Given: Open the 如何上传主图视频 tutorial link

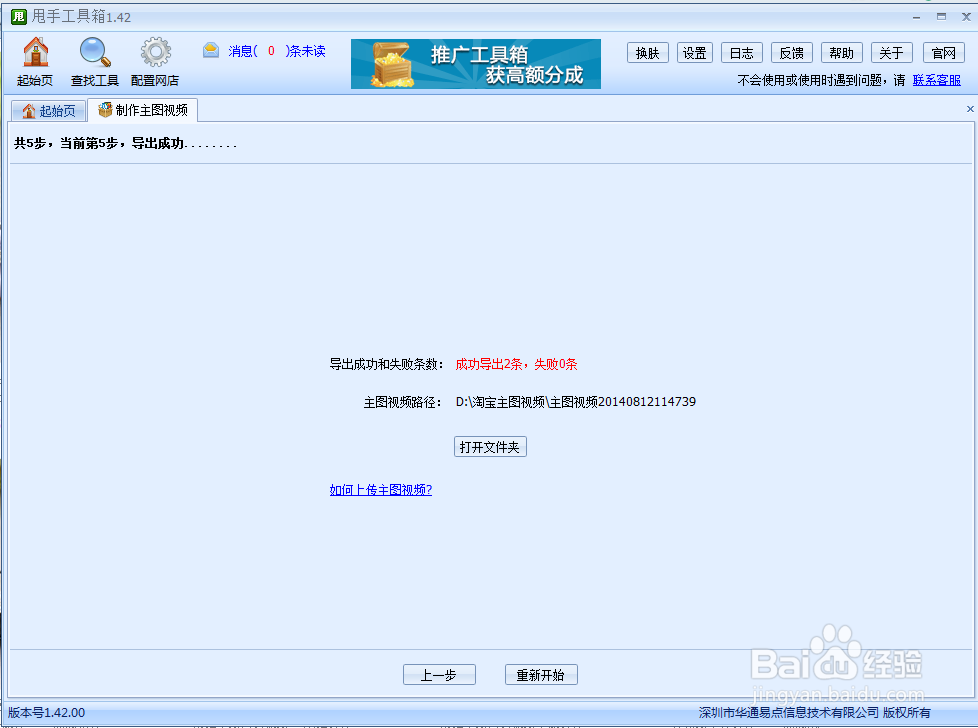Looking at the screenshot, I should click(x=380, y=490).
